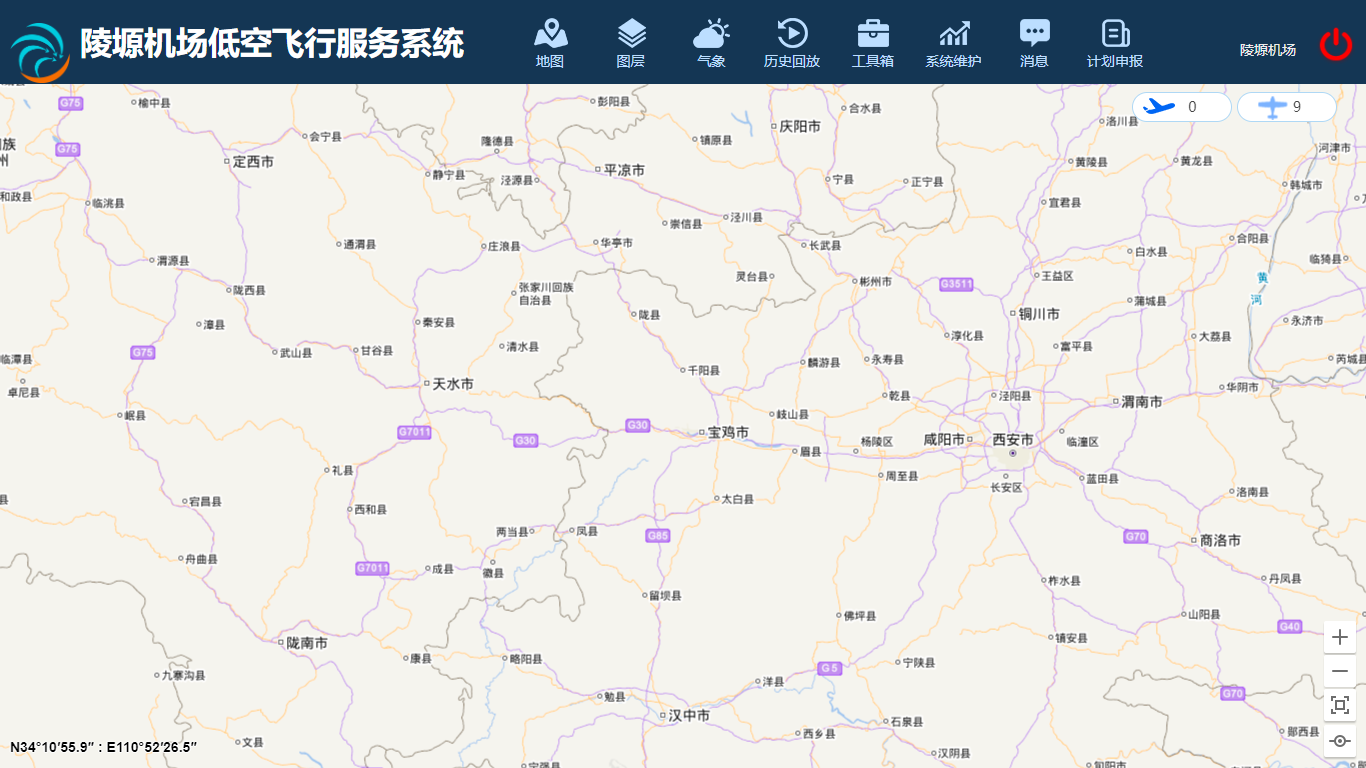
Task: Click 宝鸡市 city label on map
Action: click(x=728, y=432)
